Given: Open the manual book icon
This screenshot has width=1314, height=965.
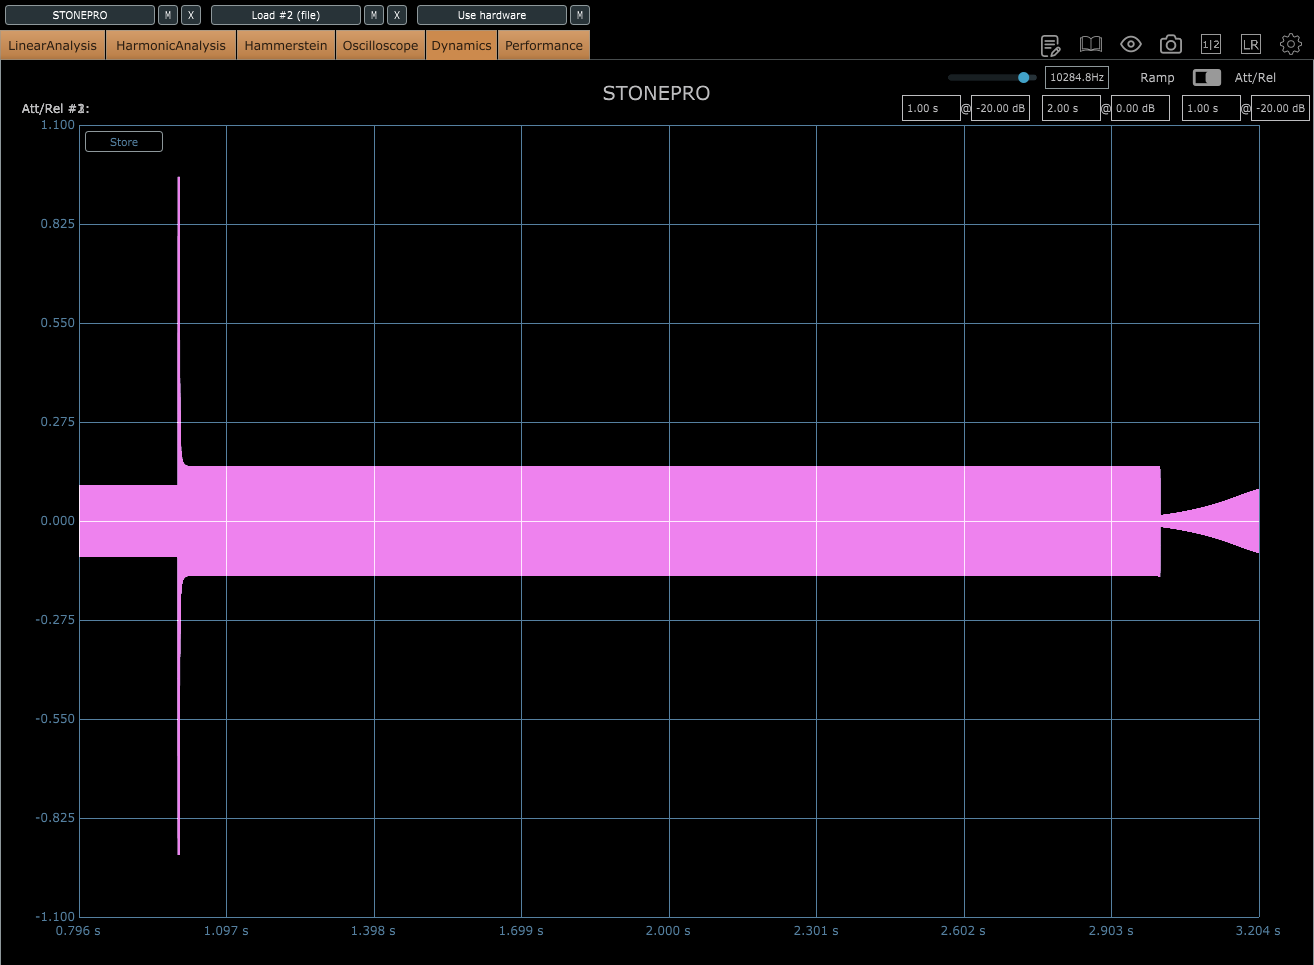Looking at the screenshot, I should (1091, 45).
